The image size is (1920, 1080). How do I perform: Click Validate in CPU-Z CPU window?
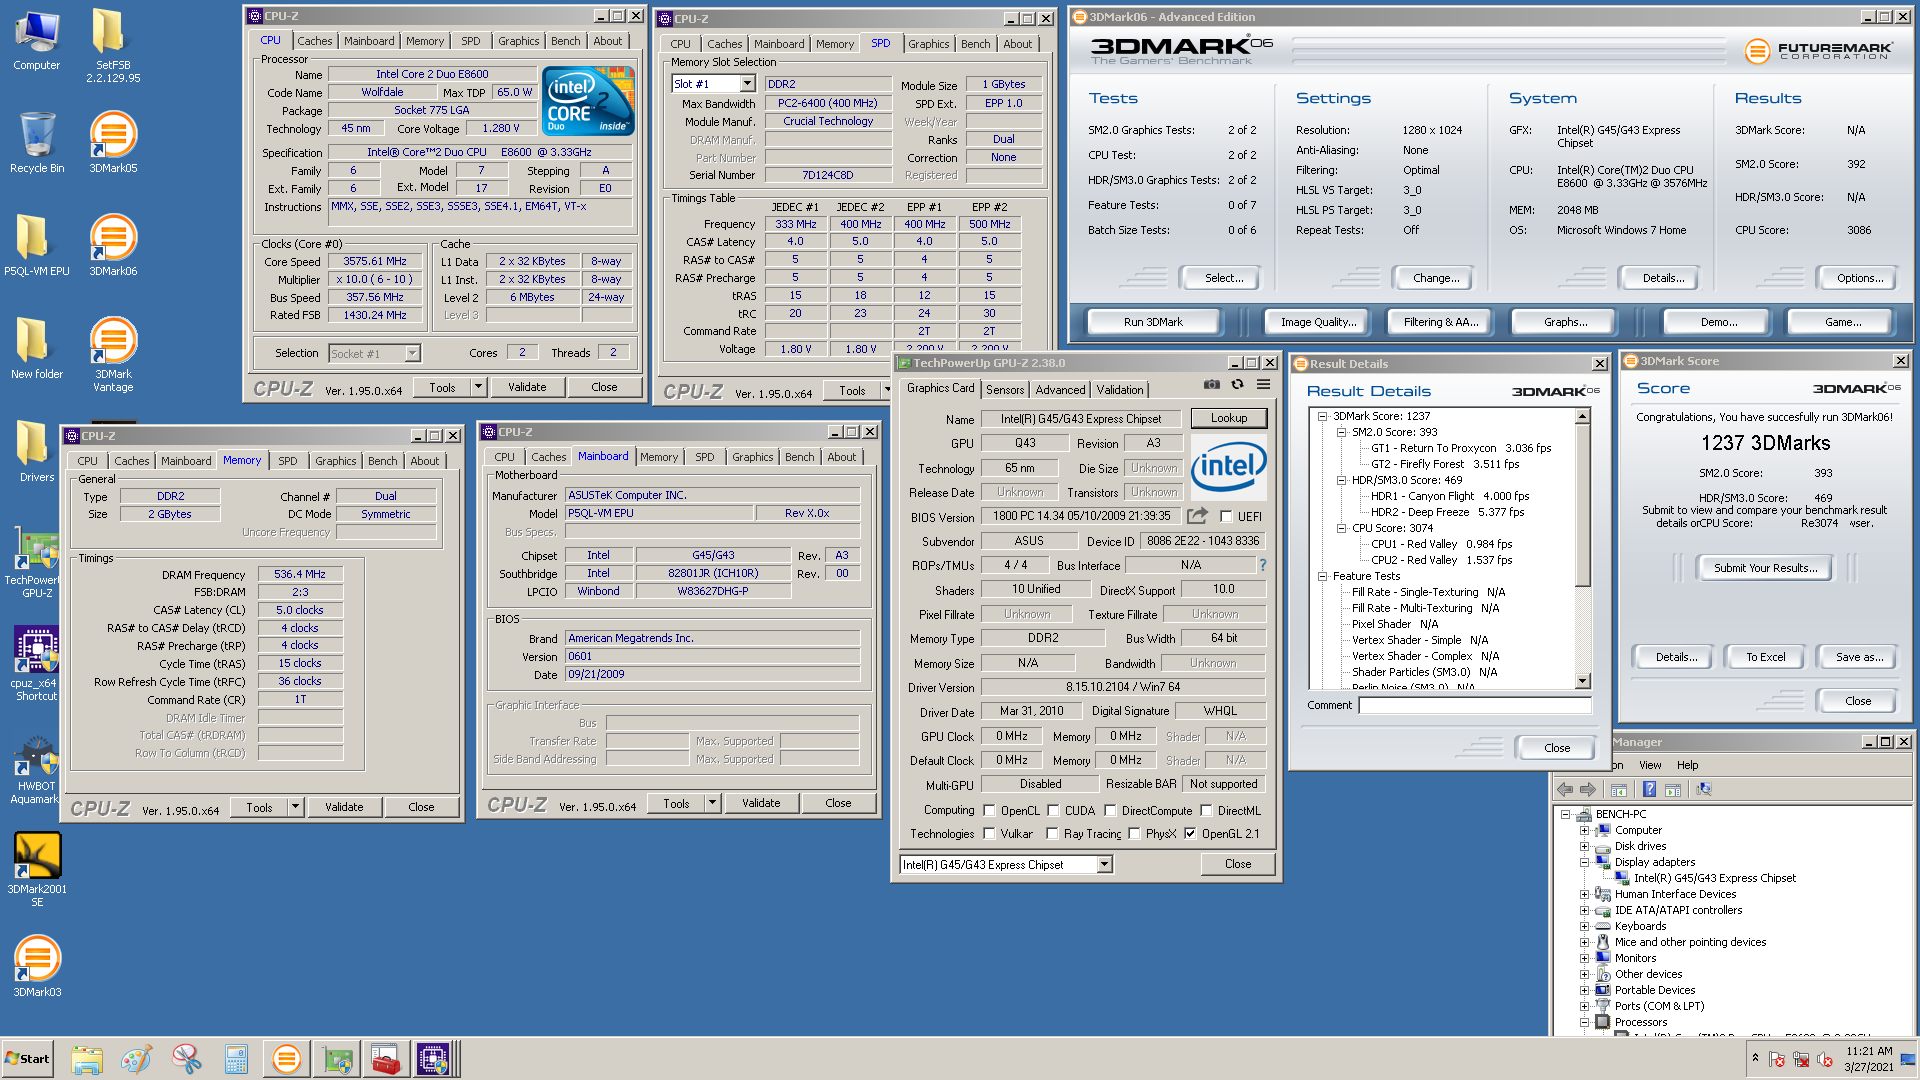(527, 387)
